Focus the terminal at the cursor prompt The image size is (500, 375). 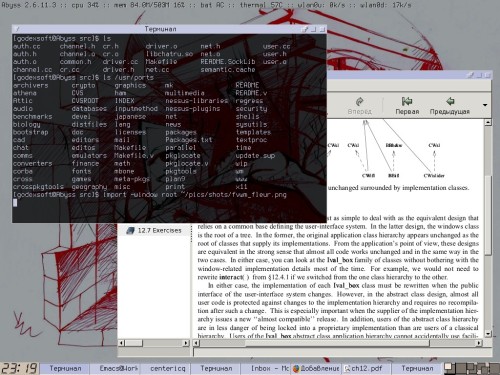coord(15,202)
